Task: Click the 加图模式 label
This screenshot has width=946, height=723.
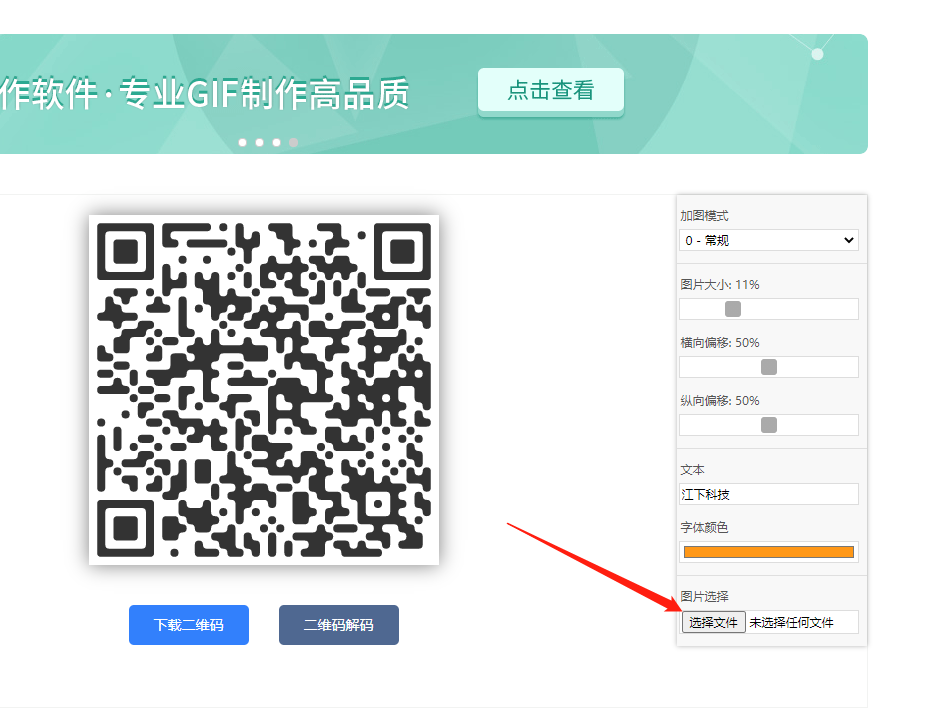Action: click(x=704, y=216)
